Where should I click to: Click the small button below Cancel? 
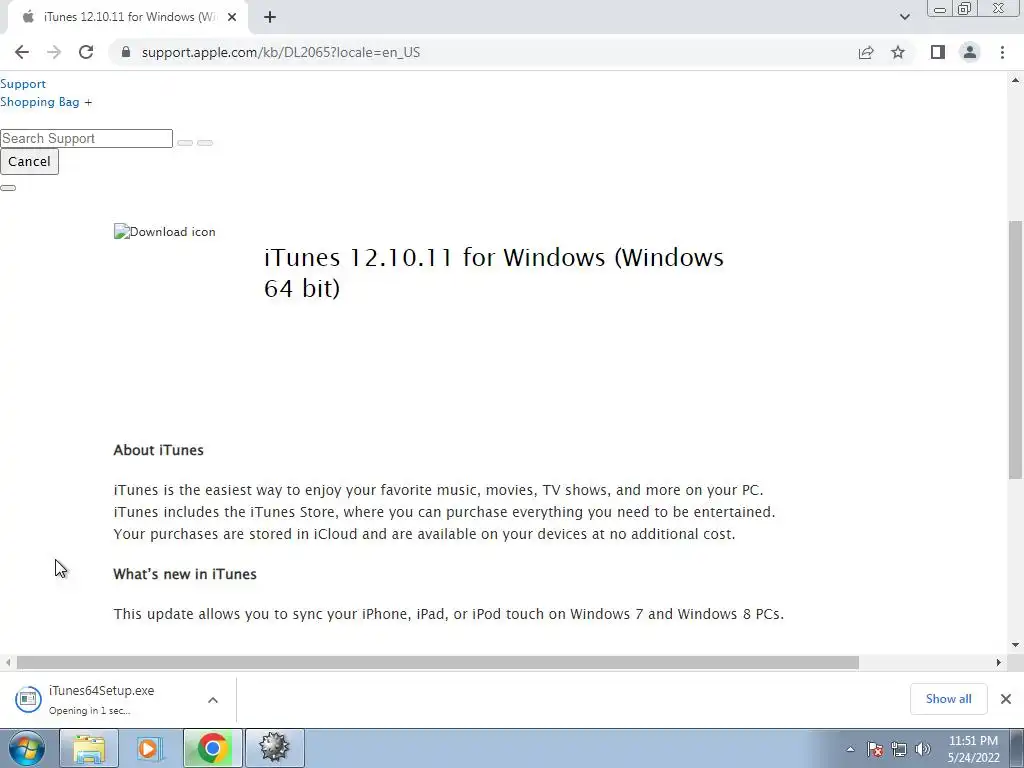(8, 188)
